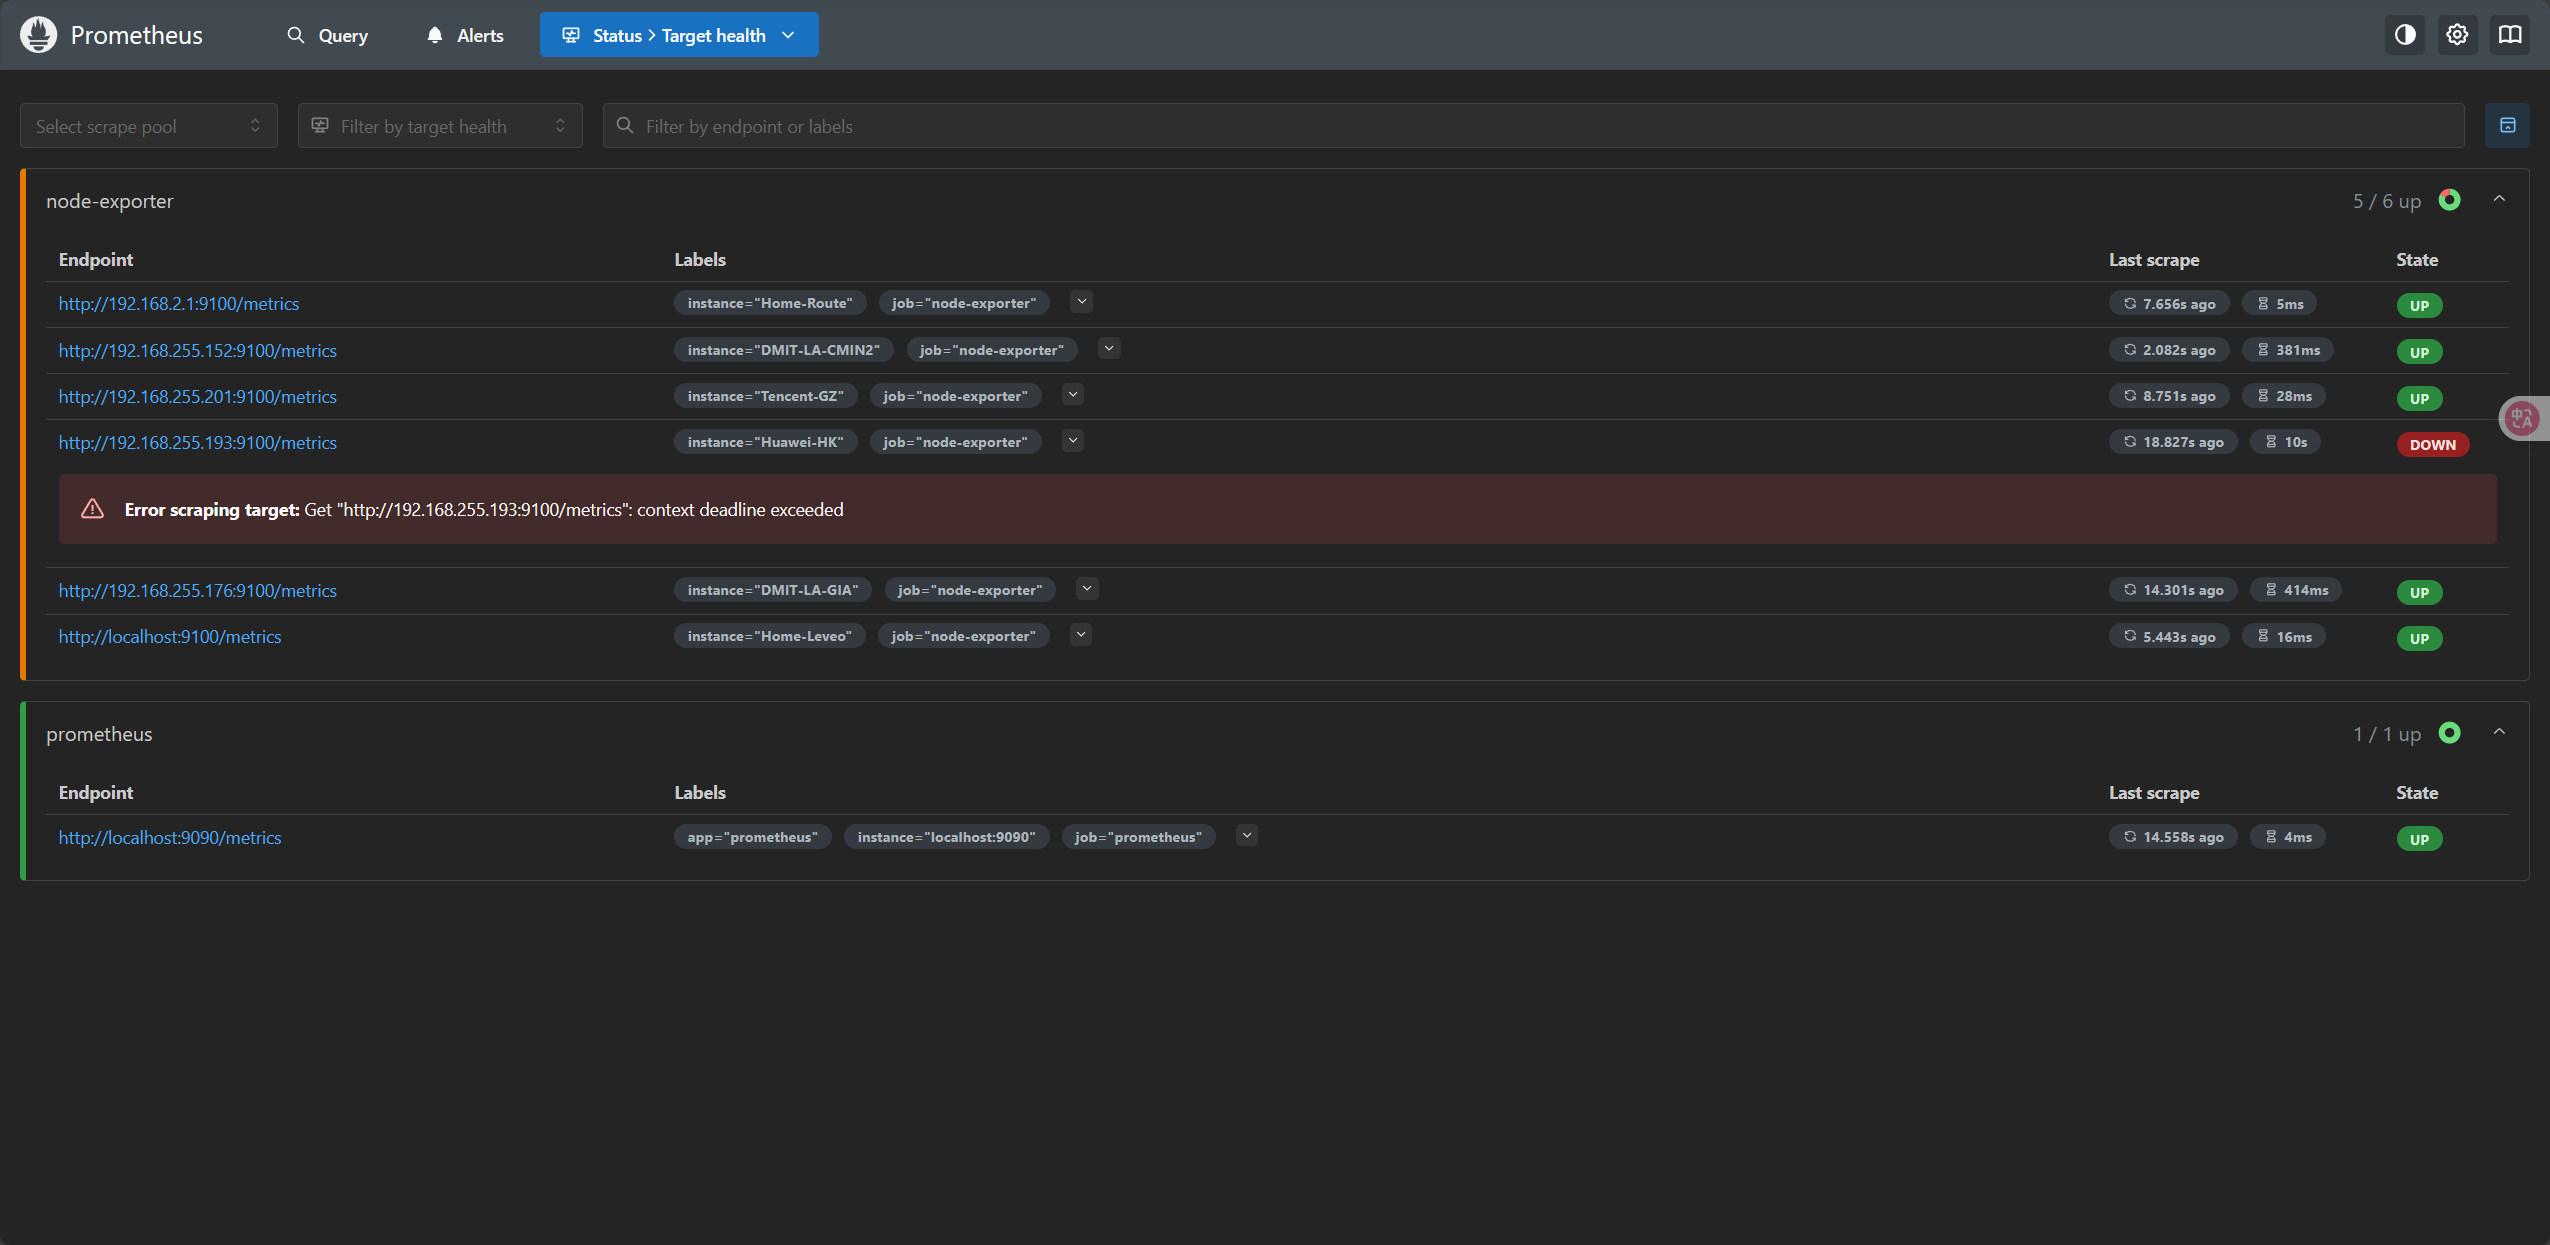2550x1245 pixels.
Task: Click the UP state badge for localhost:9090
Action: pos(2419,840)
